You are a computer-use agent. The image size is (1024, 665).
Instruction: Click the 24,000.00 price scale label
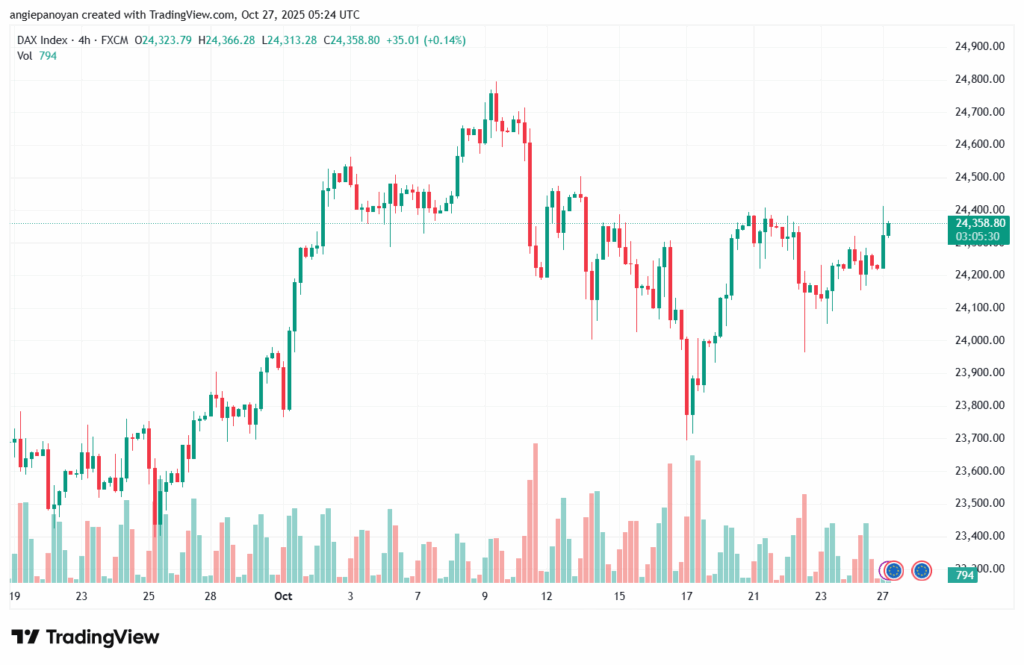pos(978,340)
